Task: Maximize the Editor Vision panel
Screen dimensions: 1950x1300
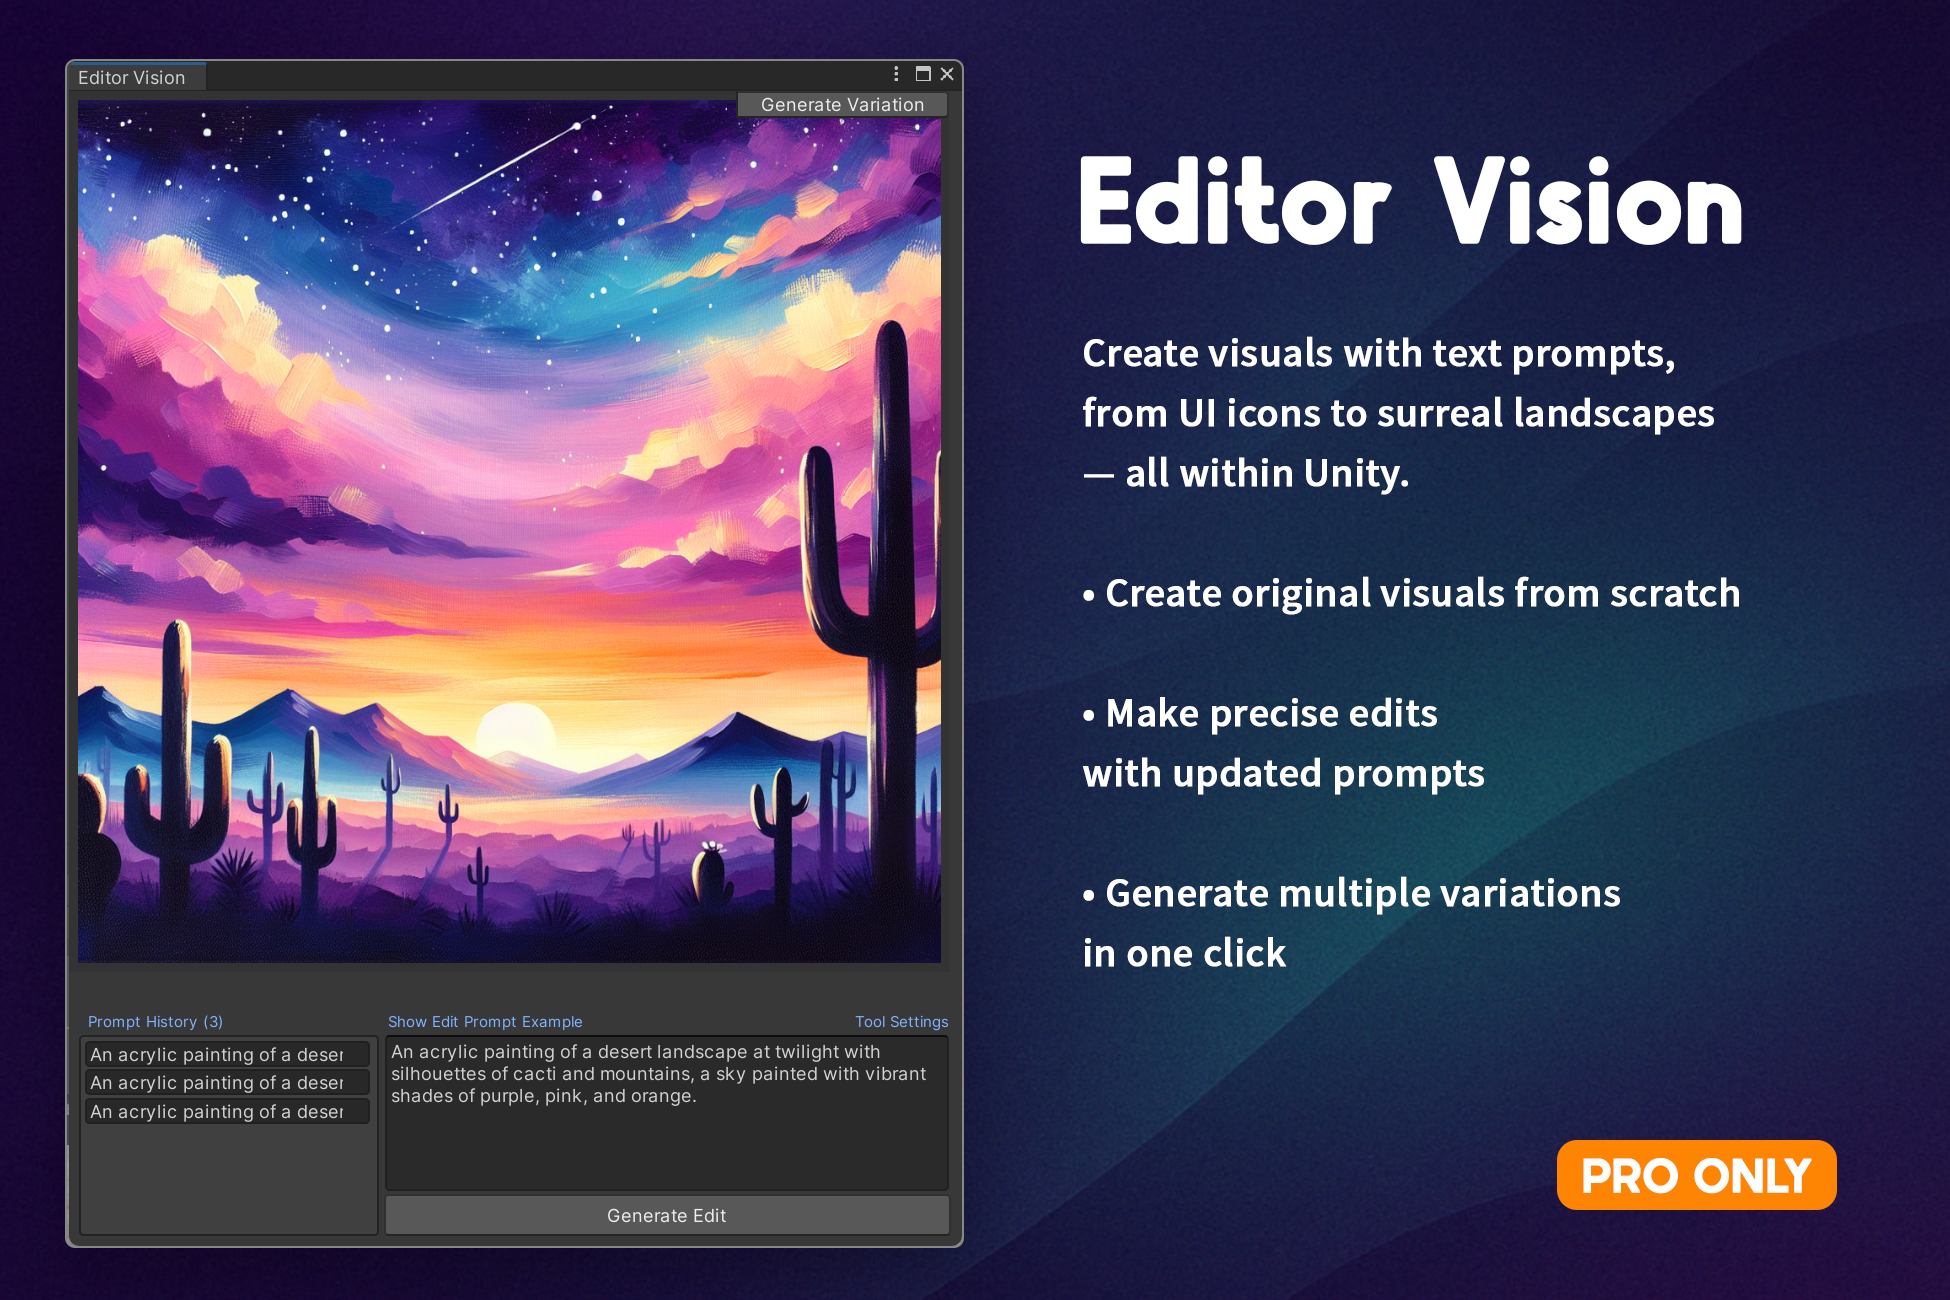Action: pos(923,74)
